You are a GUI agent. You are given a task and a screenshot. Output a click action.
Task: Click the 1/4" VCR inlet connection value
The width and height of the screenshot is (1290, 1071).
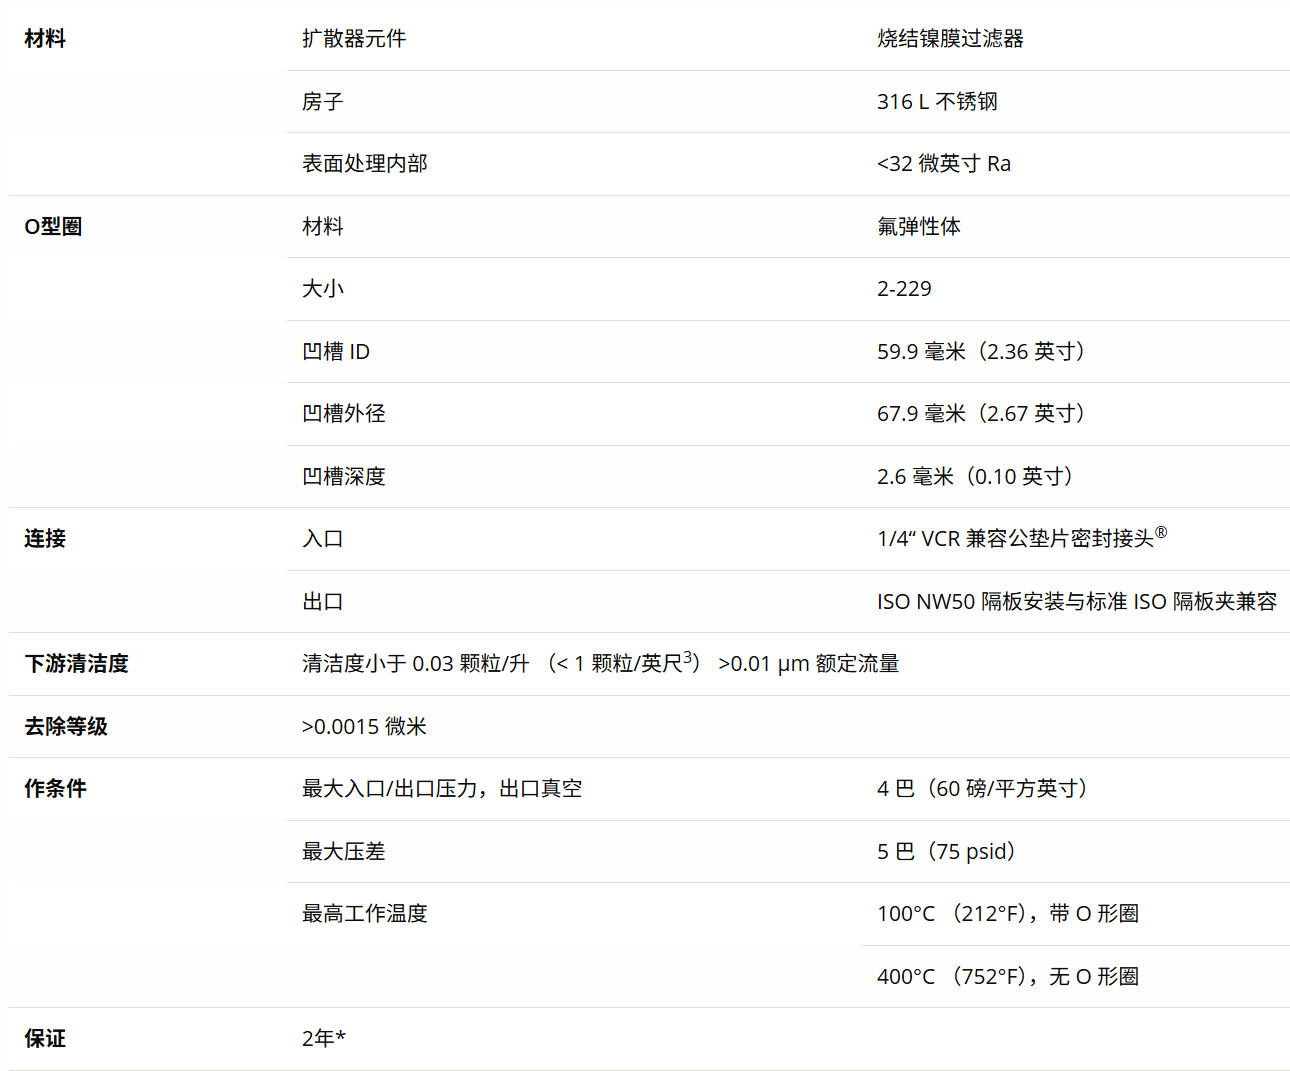point(1020,539)
